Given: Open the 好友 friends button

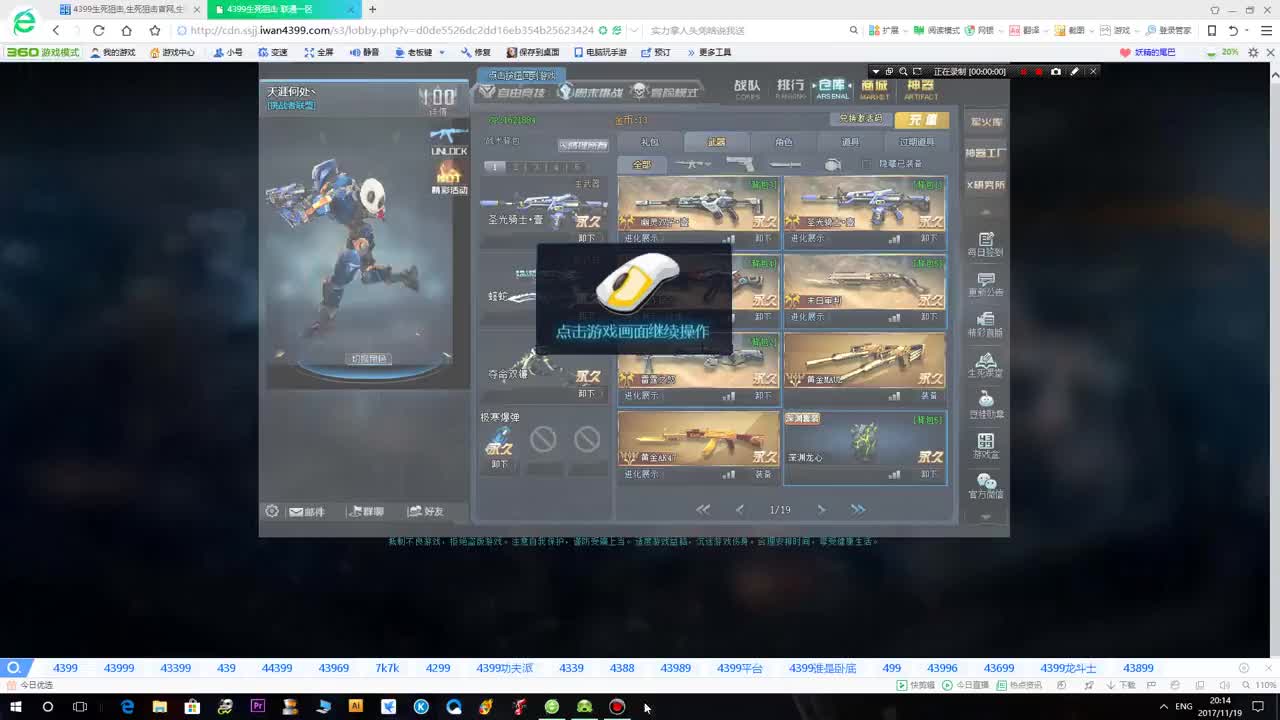Looking at the screenshot, I should (426, 512).
